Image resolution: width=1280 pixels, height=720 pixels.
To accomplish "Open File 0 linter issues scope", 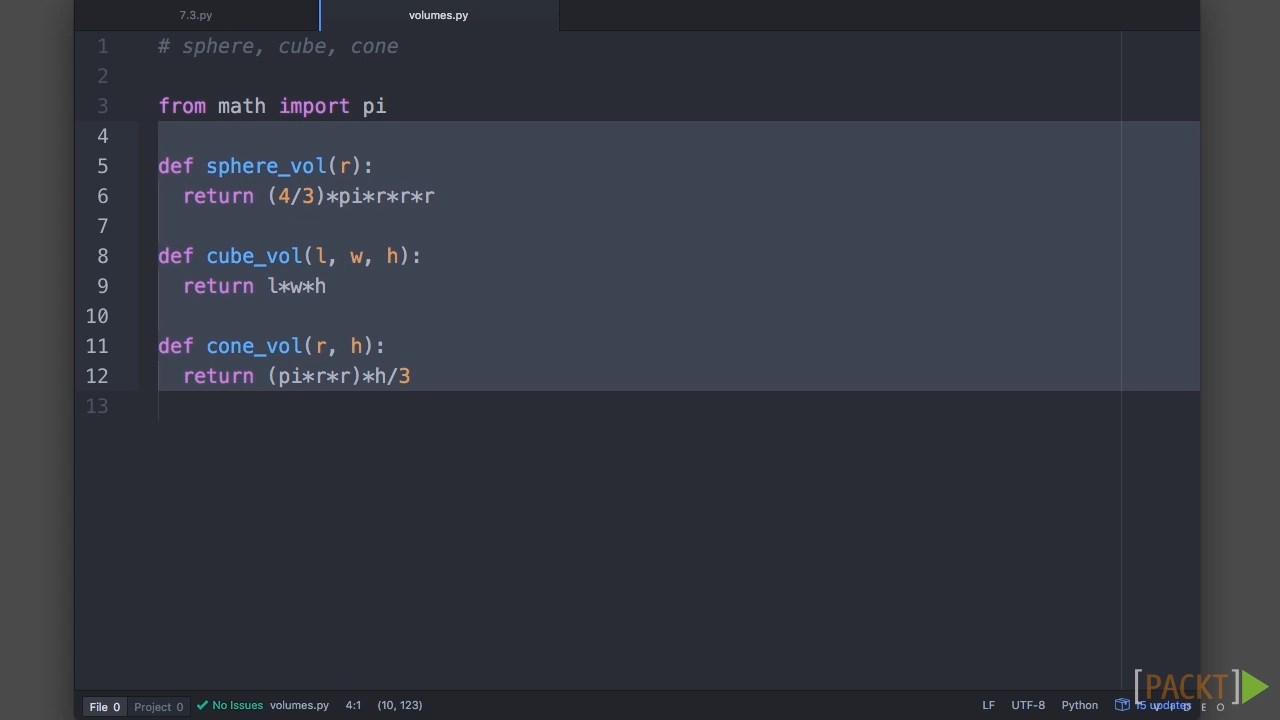I will click(105, 707).
